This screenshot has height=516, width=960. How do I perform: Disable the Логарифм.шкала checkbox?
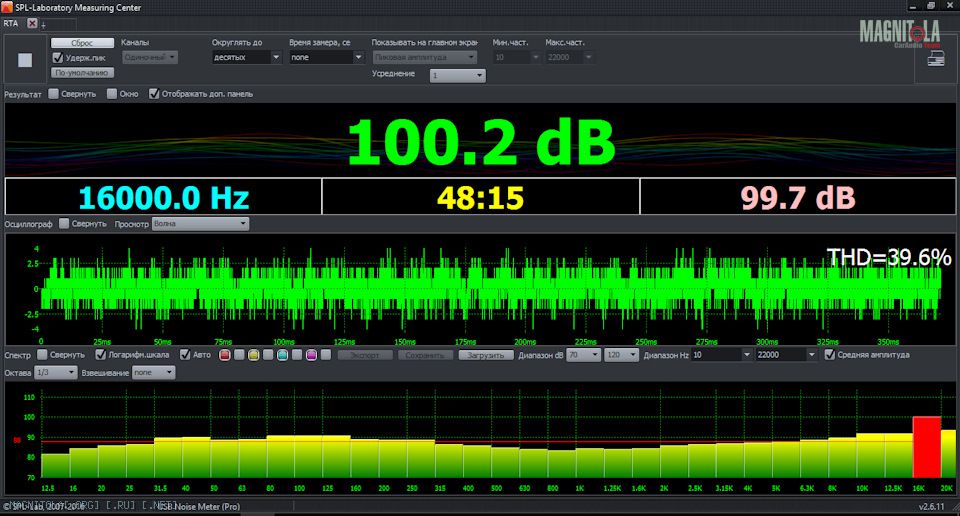click(x=101, y=354)
